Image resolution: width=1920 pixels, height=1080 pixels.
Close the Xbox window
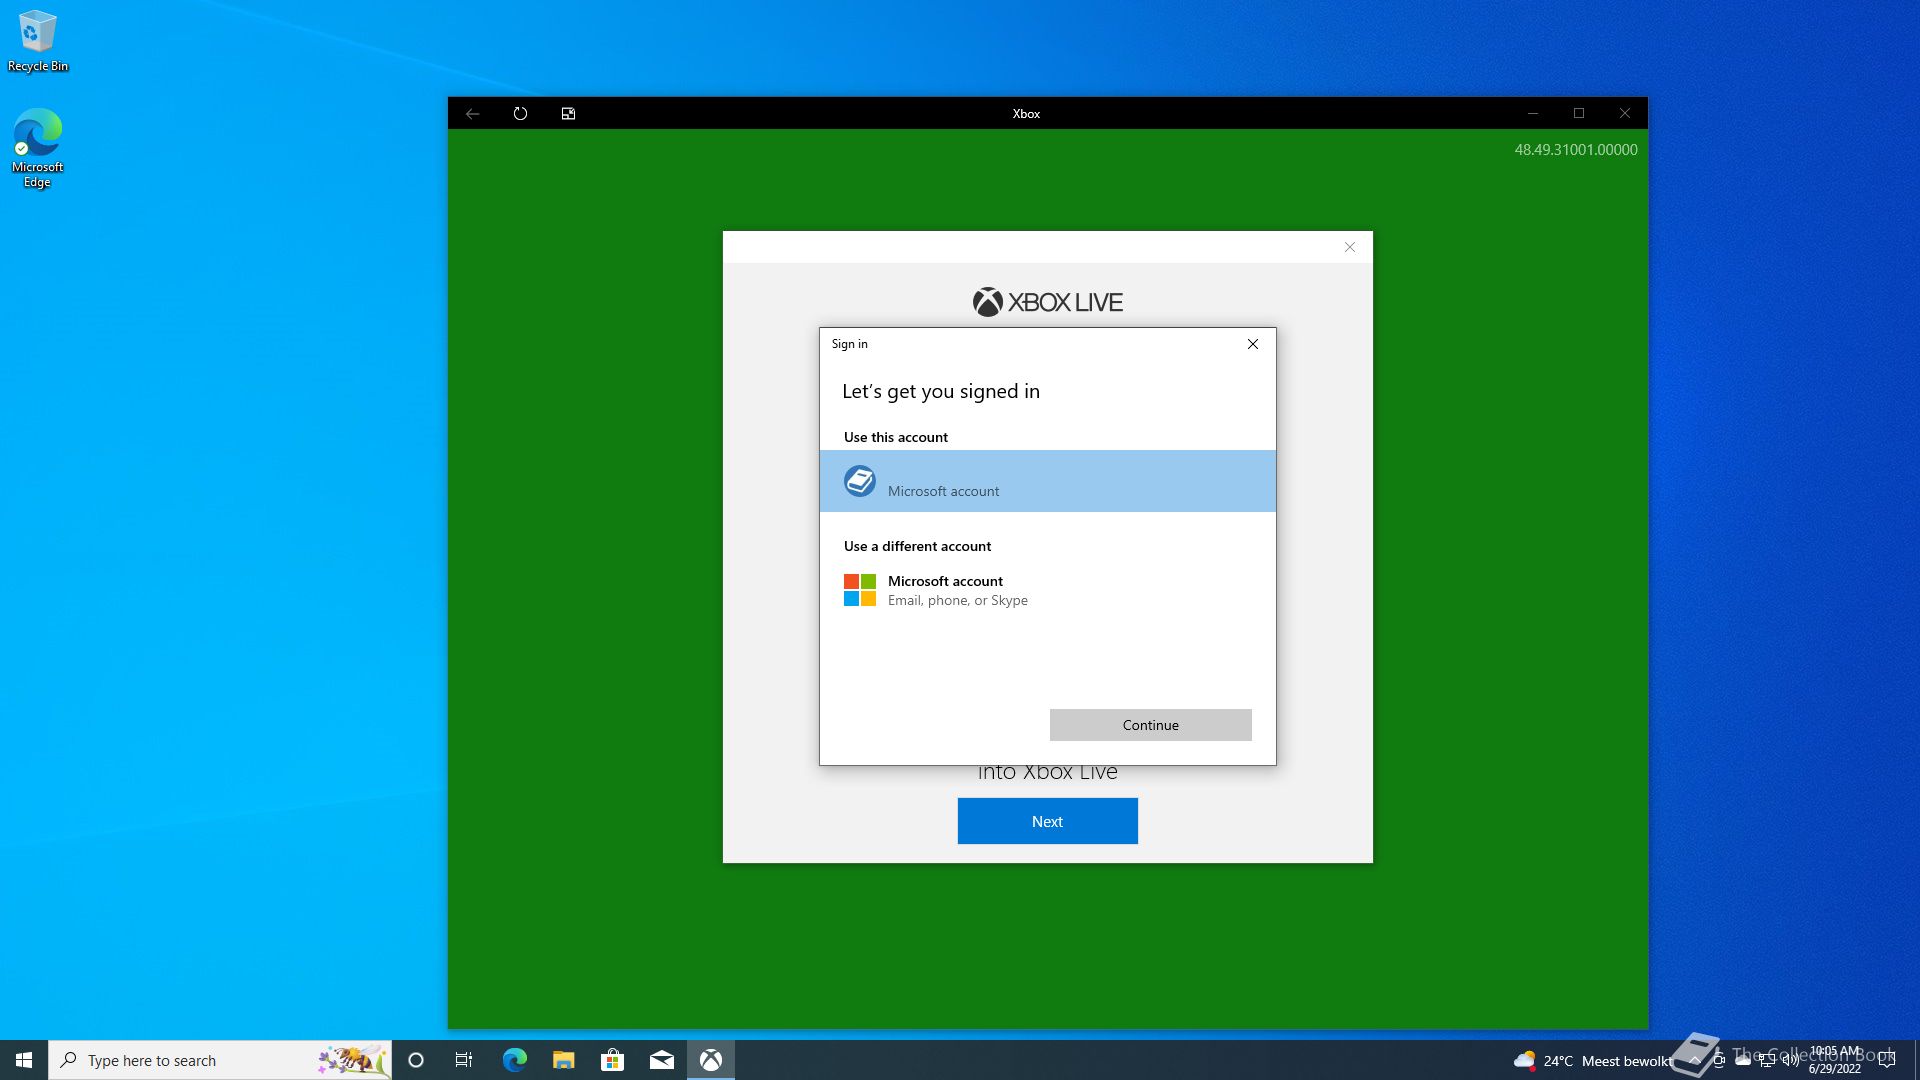(1625, 114)
